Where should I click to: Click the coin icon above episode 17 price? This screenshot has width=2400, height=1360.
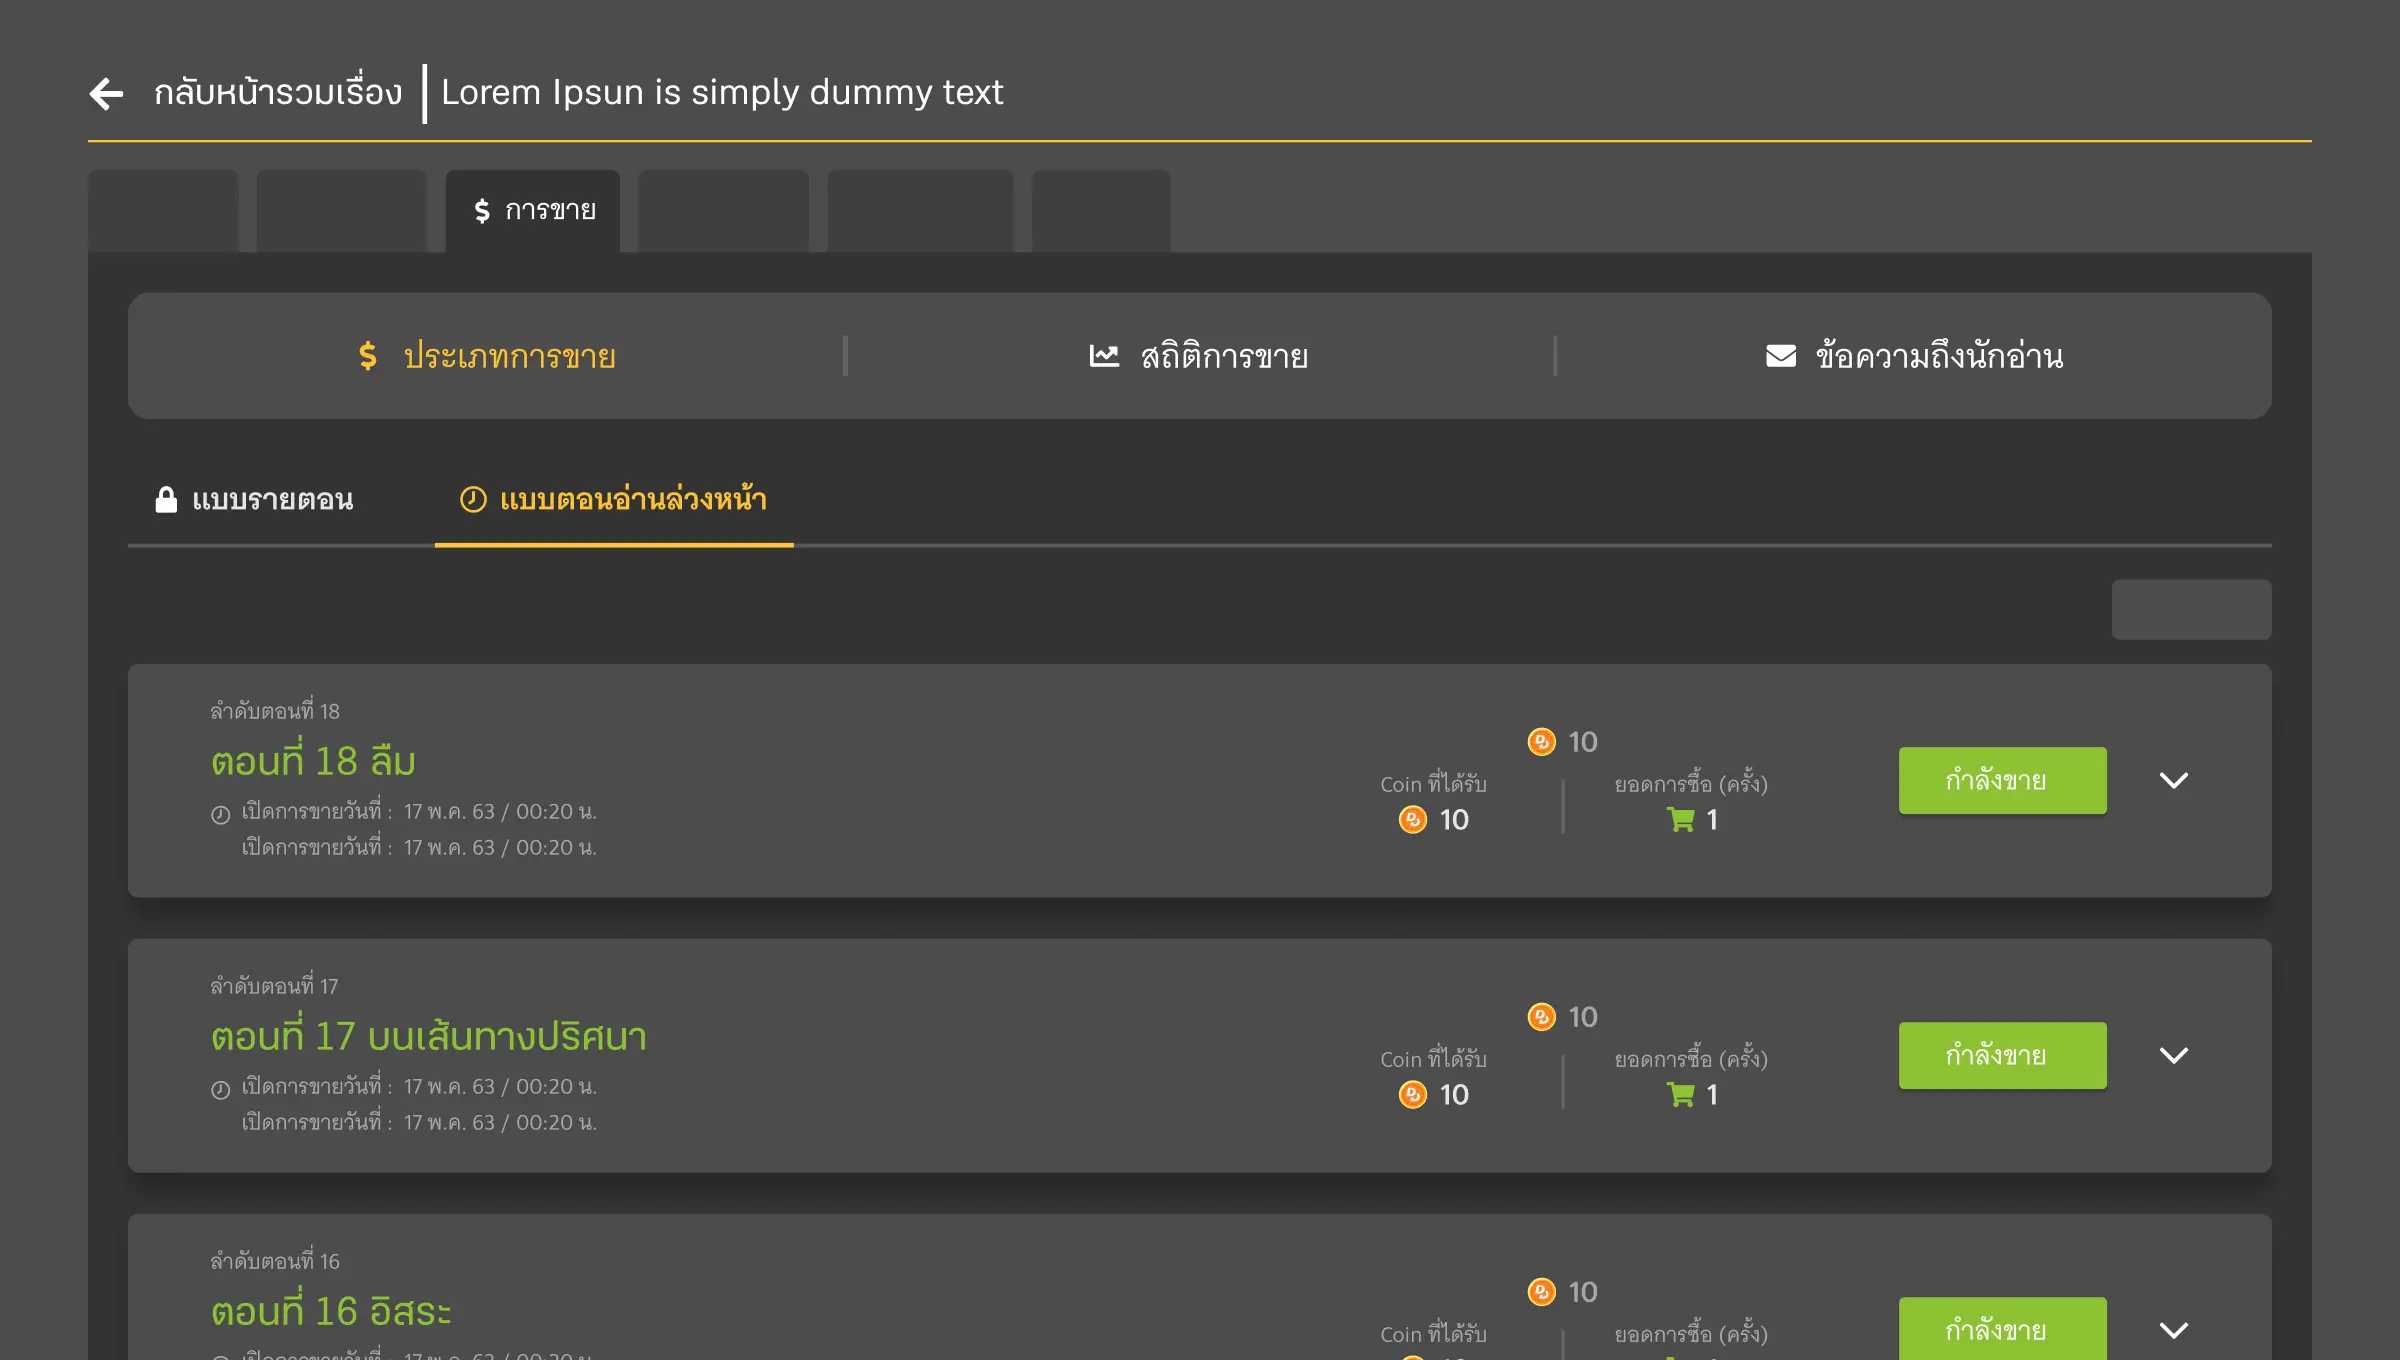click(x=1541, y=1017)
